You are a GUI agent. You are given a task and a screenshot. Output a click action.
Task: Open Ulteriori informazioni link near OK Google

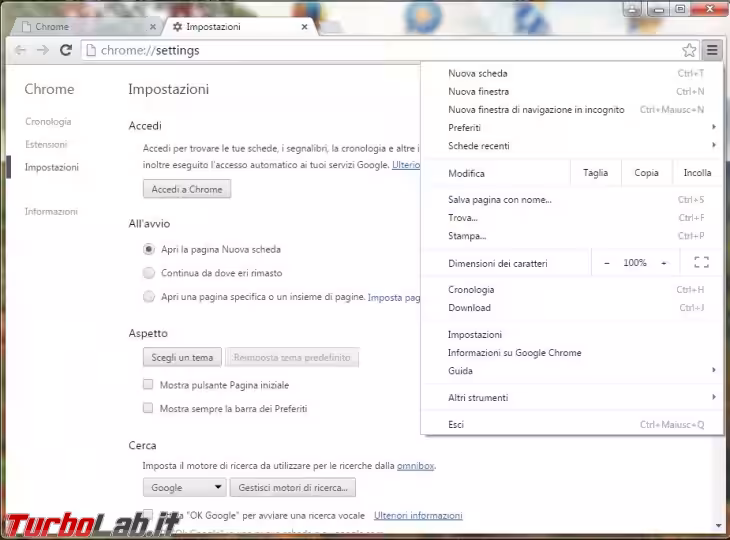(418, 515)
